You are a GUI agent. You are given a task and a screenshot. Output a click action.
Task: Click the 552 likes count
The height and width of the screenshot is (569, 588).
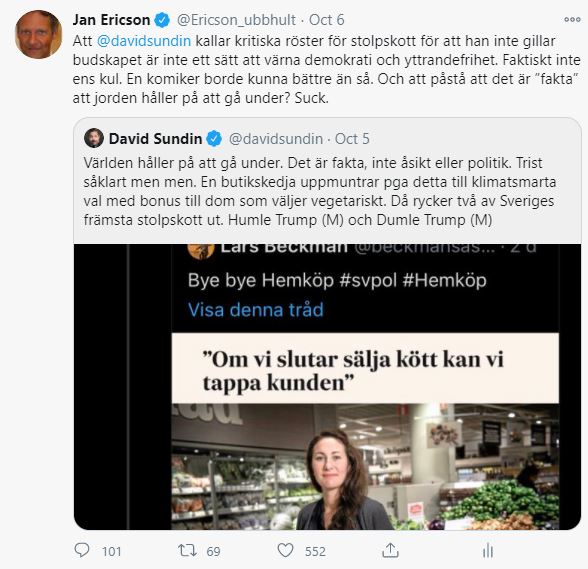coord(315,551)
